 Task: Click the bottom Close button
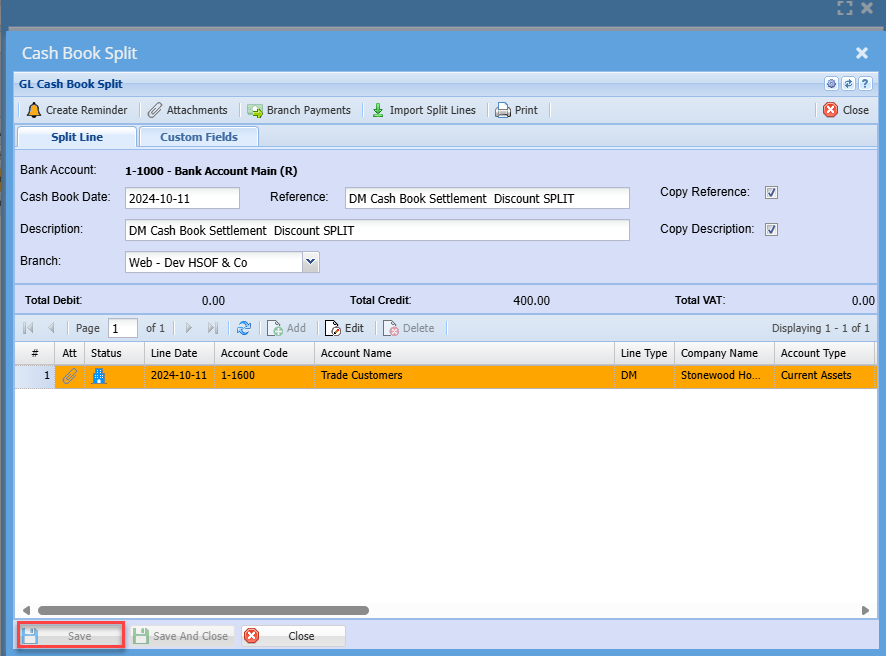tap(294, 636)
